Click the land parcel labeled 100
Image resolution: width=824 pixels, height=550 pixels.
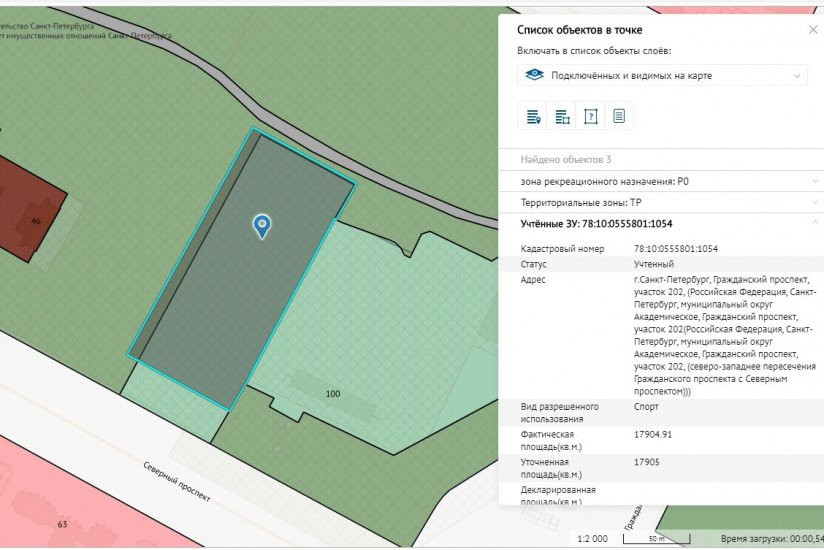pyautogui.click(x=333, y=394)
